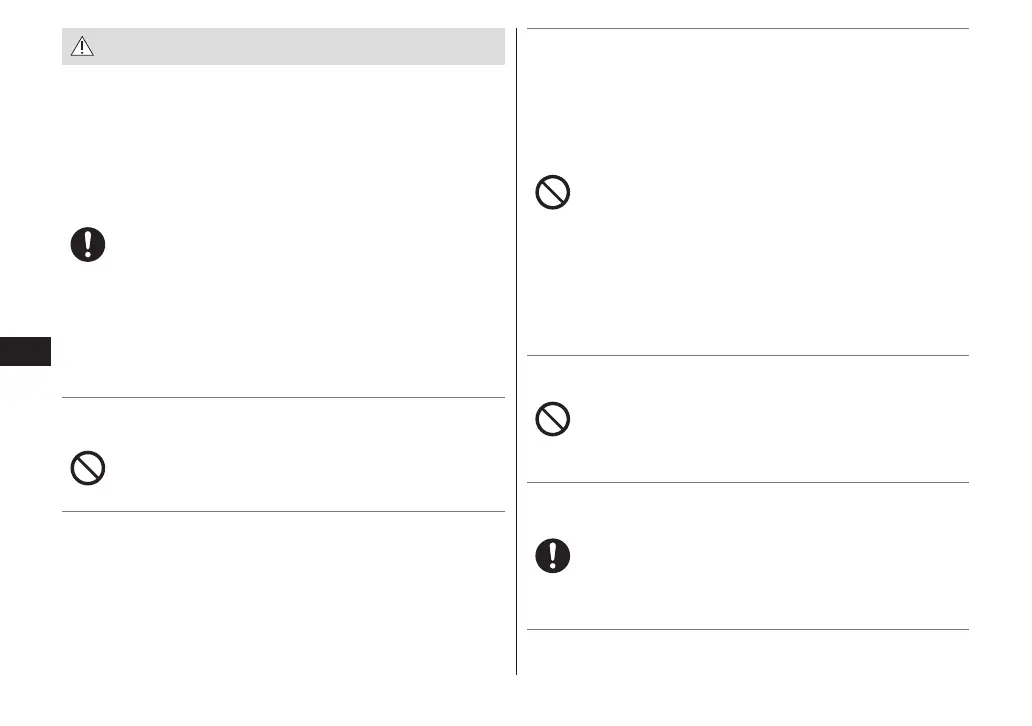Select the black tab on left edge
1032x726 pixels.
pyautogui.click(x=25, y=351)
